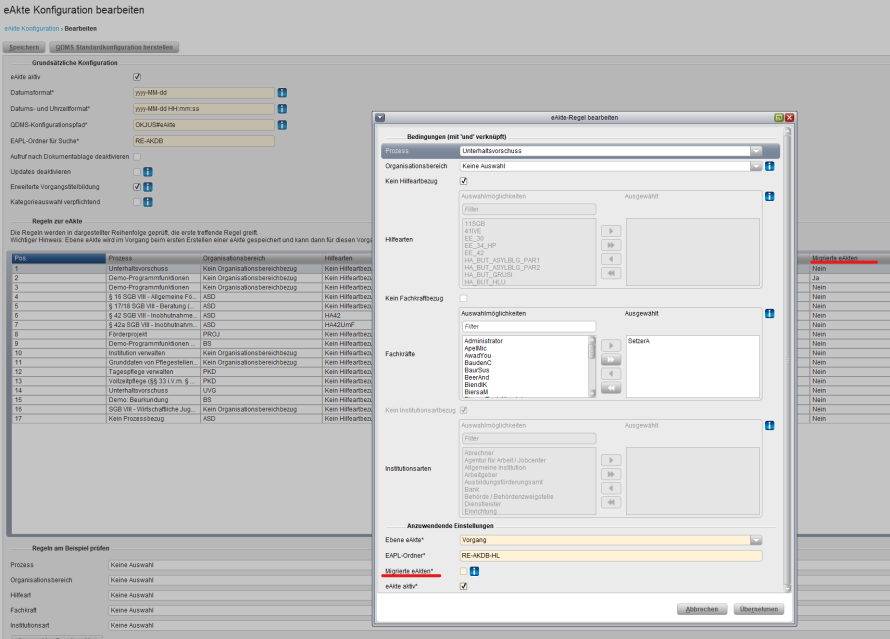This screenshot has height=639, width=890.
Task: Open Ebene eAkte dropdown showing Vorgang
Action: point(756,540)
